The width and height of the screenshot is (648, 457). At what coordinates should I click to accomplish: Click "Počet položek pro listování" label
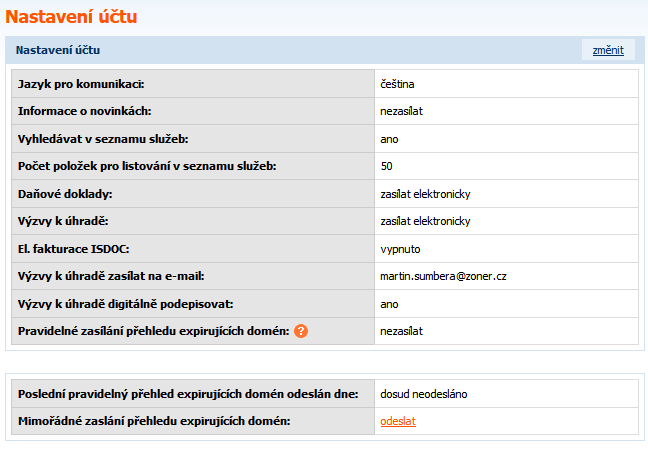(x=147, y=166)
